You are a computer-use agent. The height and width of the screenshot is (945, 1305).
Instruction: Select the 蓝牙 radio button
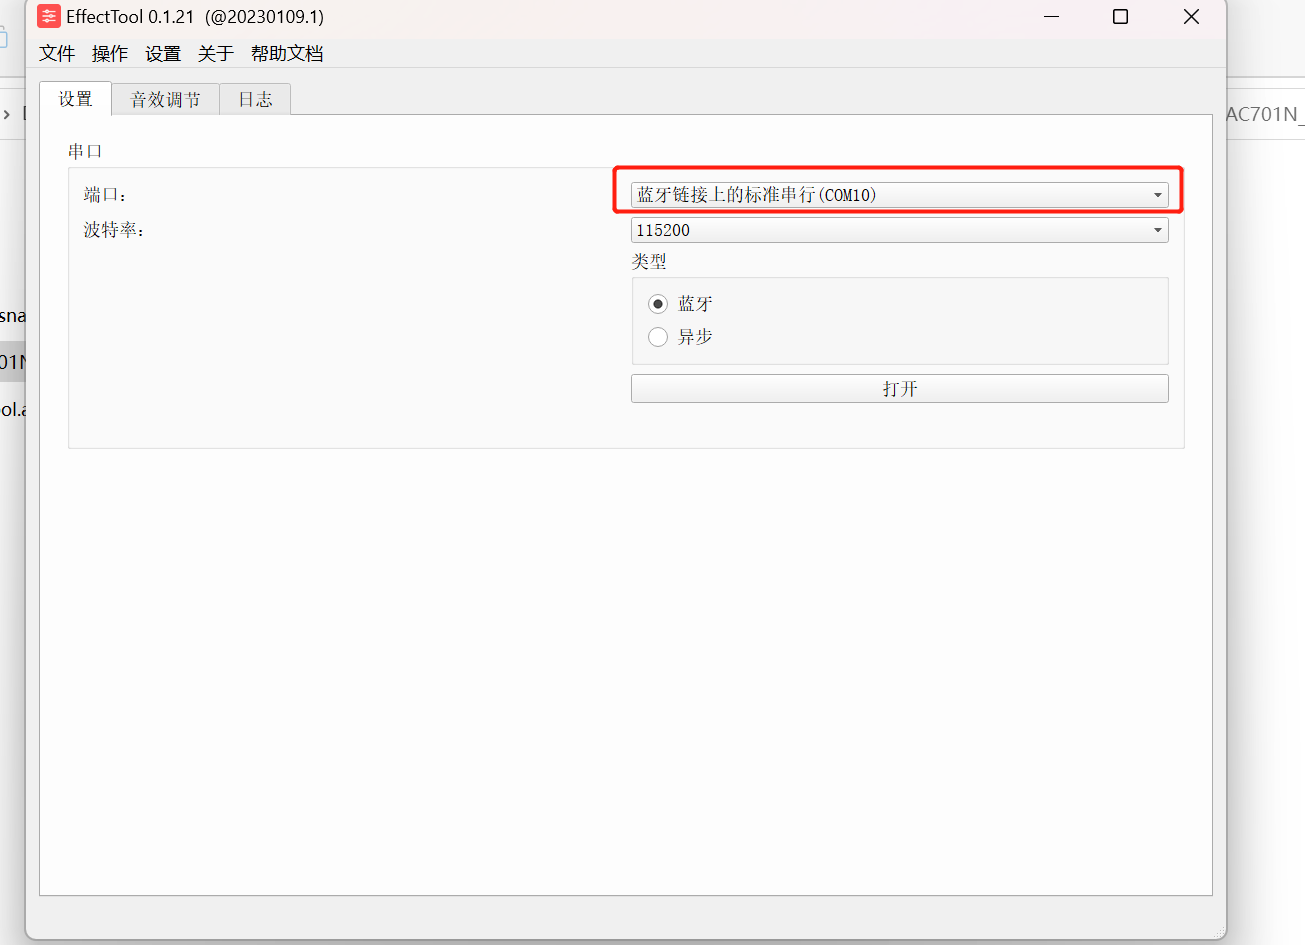coord(658,304)
